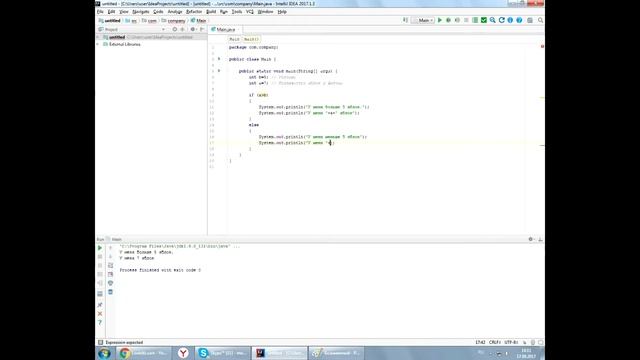The width and height of the screenshot is (640, 360).
Task: Select External Libraries in project tree
Action: coord(124,44)
